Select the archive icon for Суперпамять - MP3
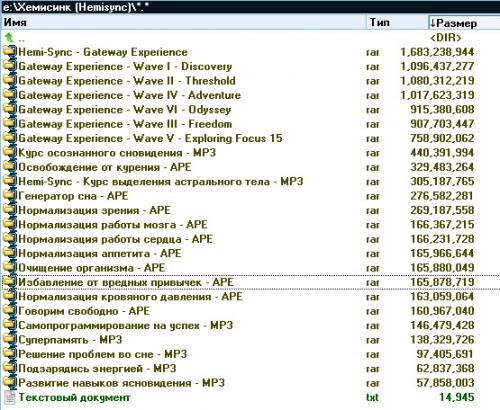Viewport: 500px width, 410px height. point(9,340)
